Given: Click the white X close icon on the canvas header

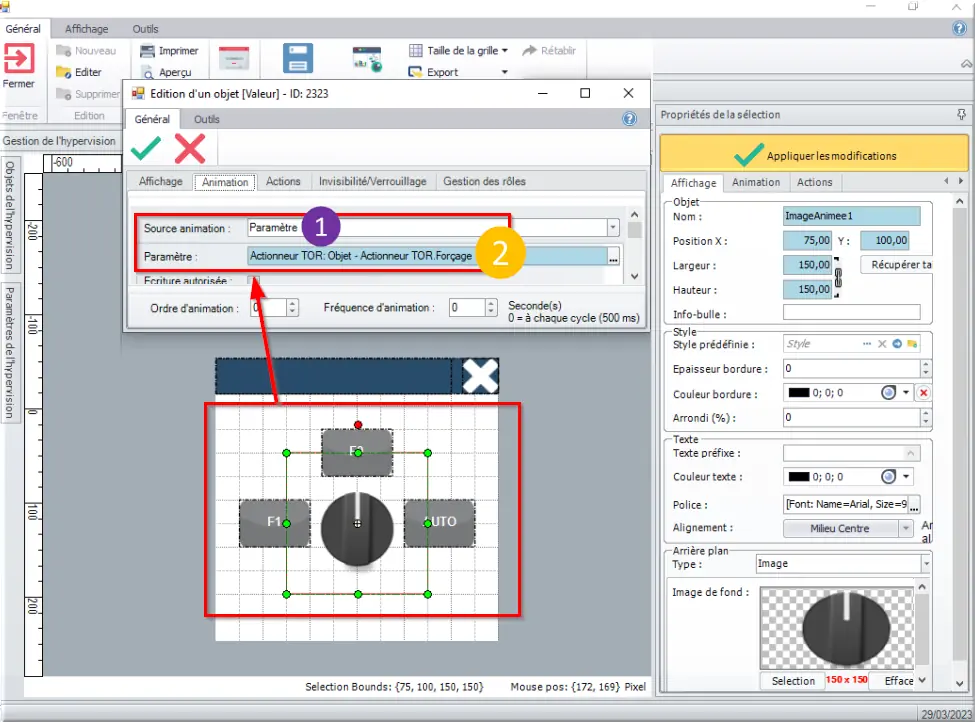Looking at the screenshot, I should (480, 376).
